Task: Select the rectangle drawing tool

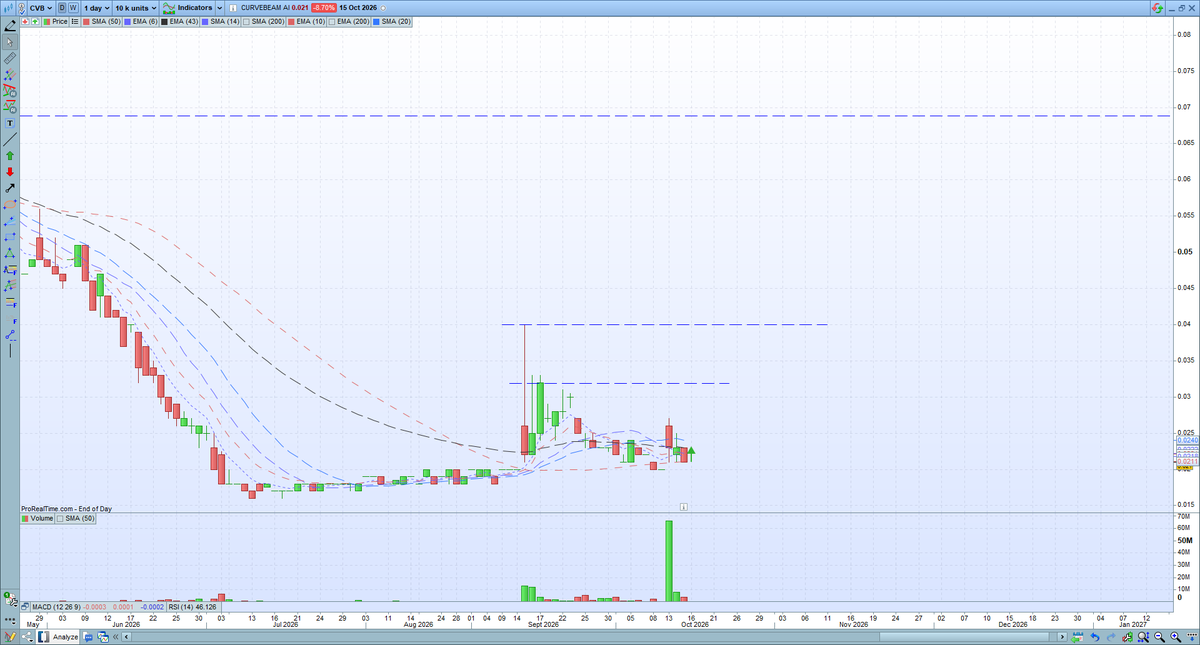Action: 11,237
